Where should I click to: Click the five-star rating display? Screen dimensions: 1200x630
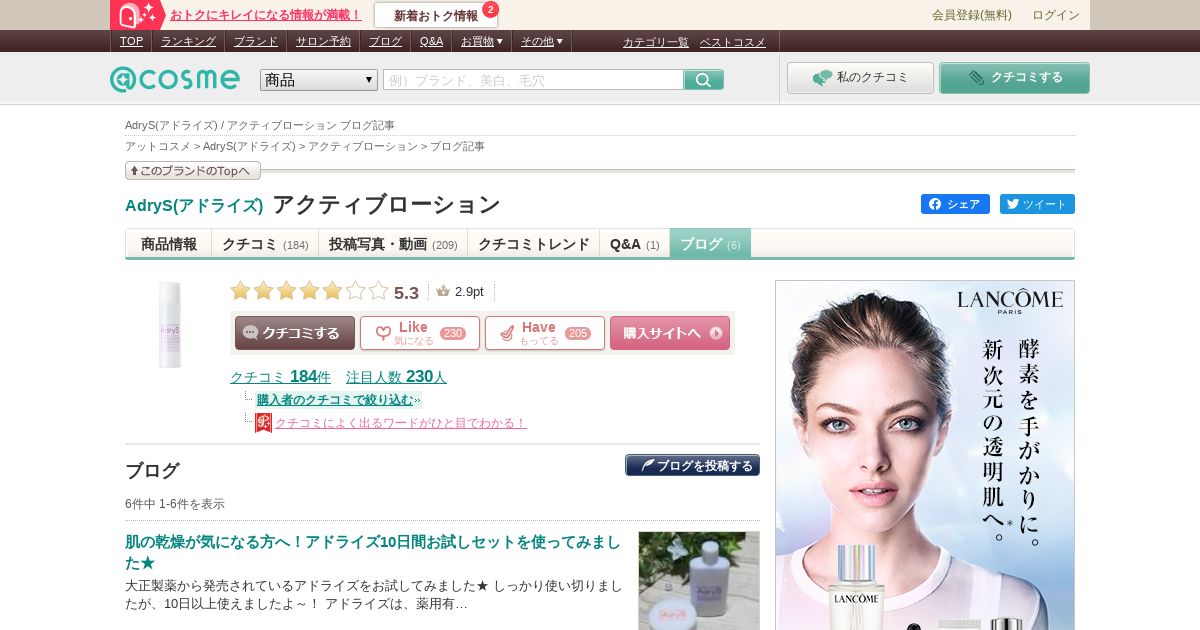tap(309, 291)
